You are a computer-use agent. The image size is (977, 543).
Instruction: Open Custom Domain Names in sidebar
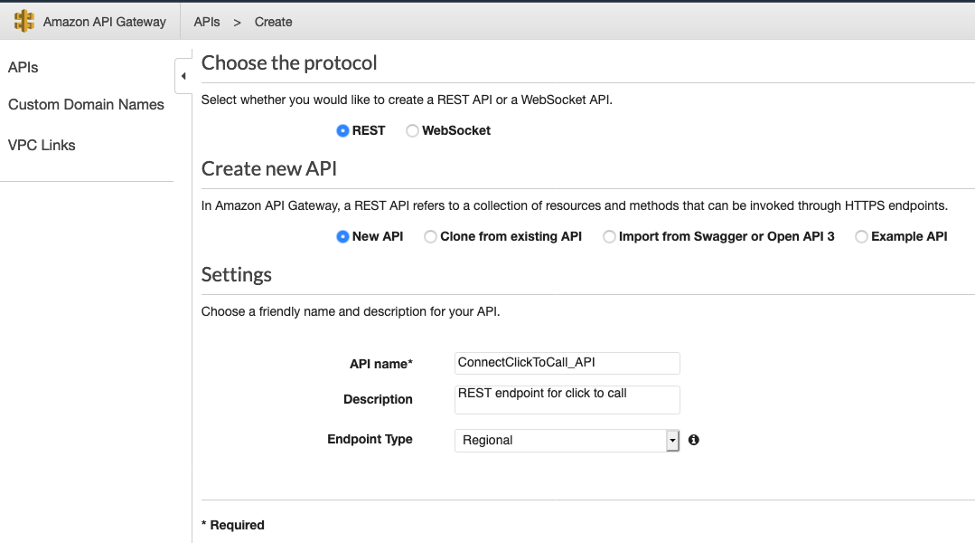[86, 105]
